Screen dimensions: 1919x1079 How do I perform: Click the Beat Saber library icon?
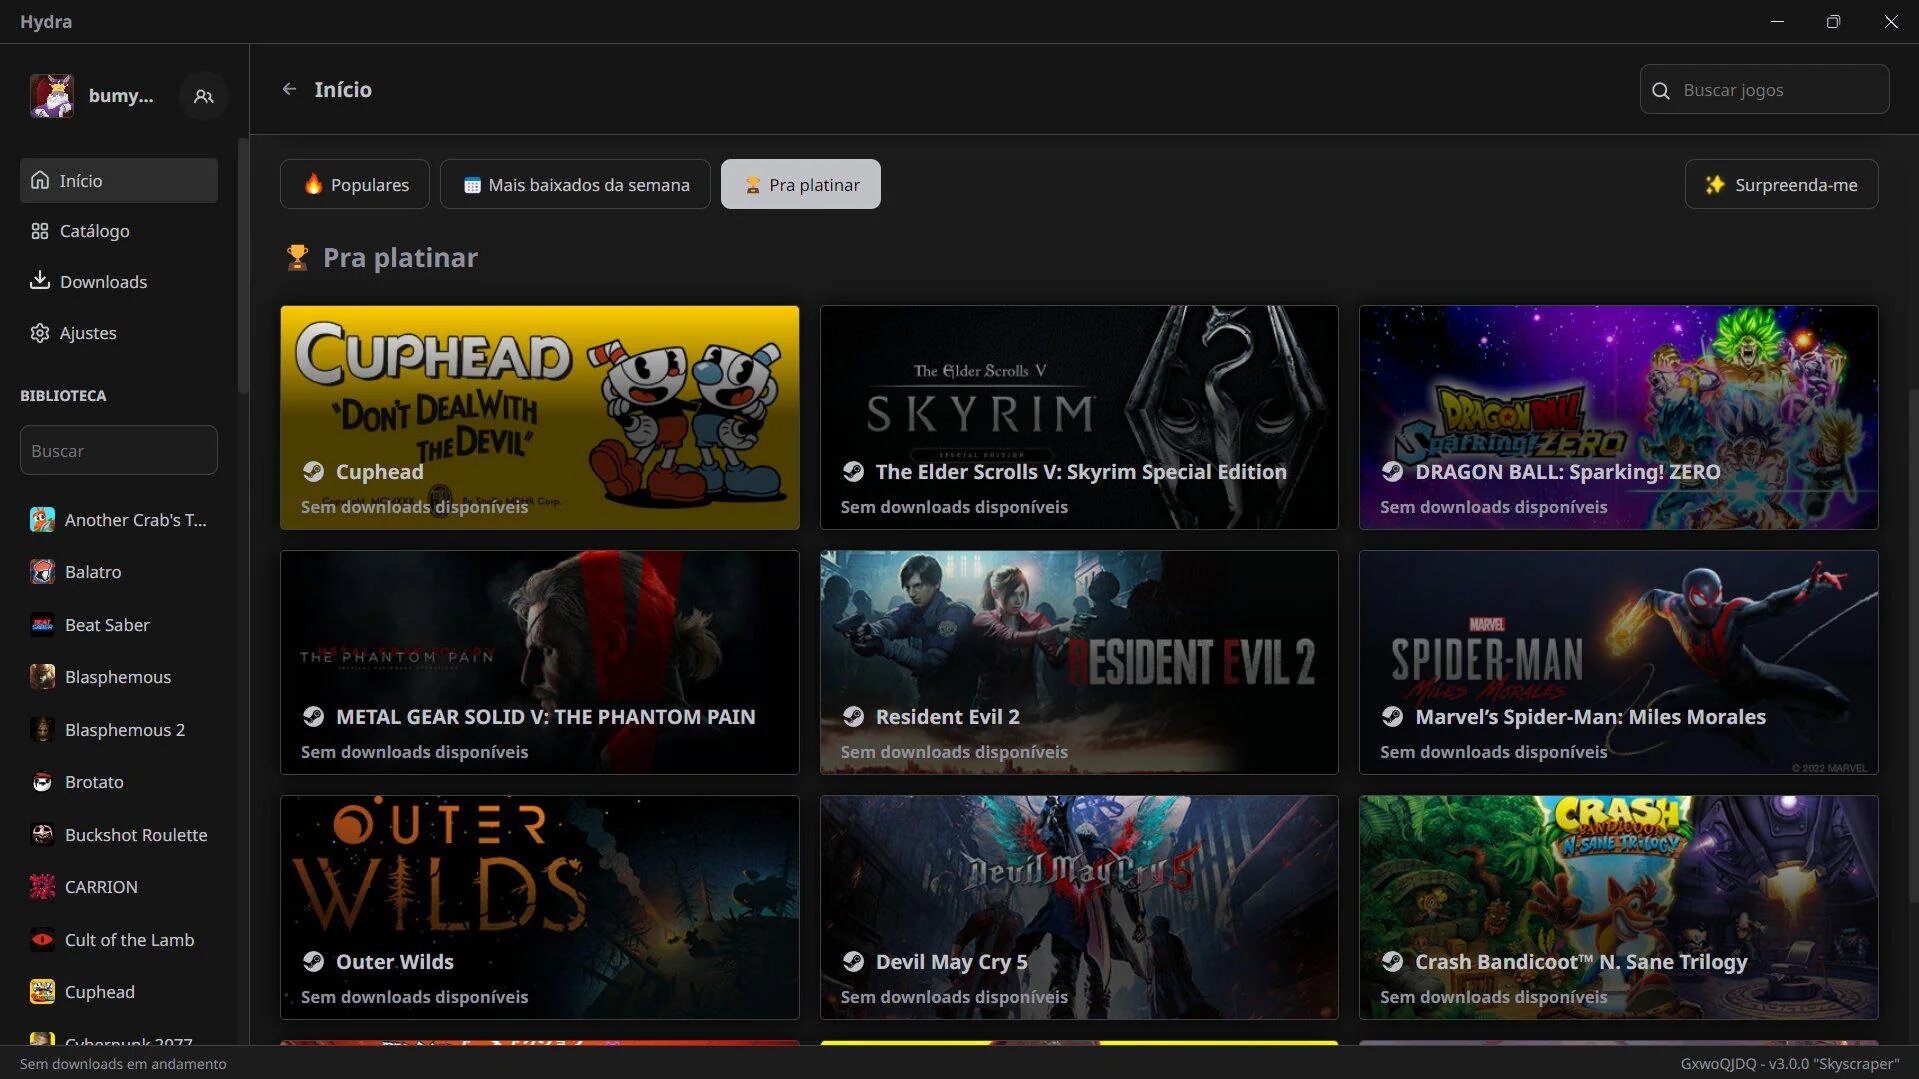42,624
